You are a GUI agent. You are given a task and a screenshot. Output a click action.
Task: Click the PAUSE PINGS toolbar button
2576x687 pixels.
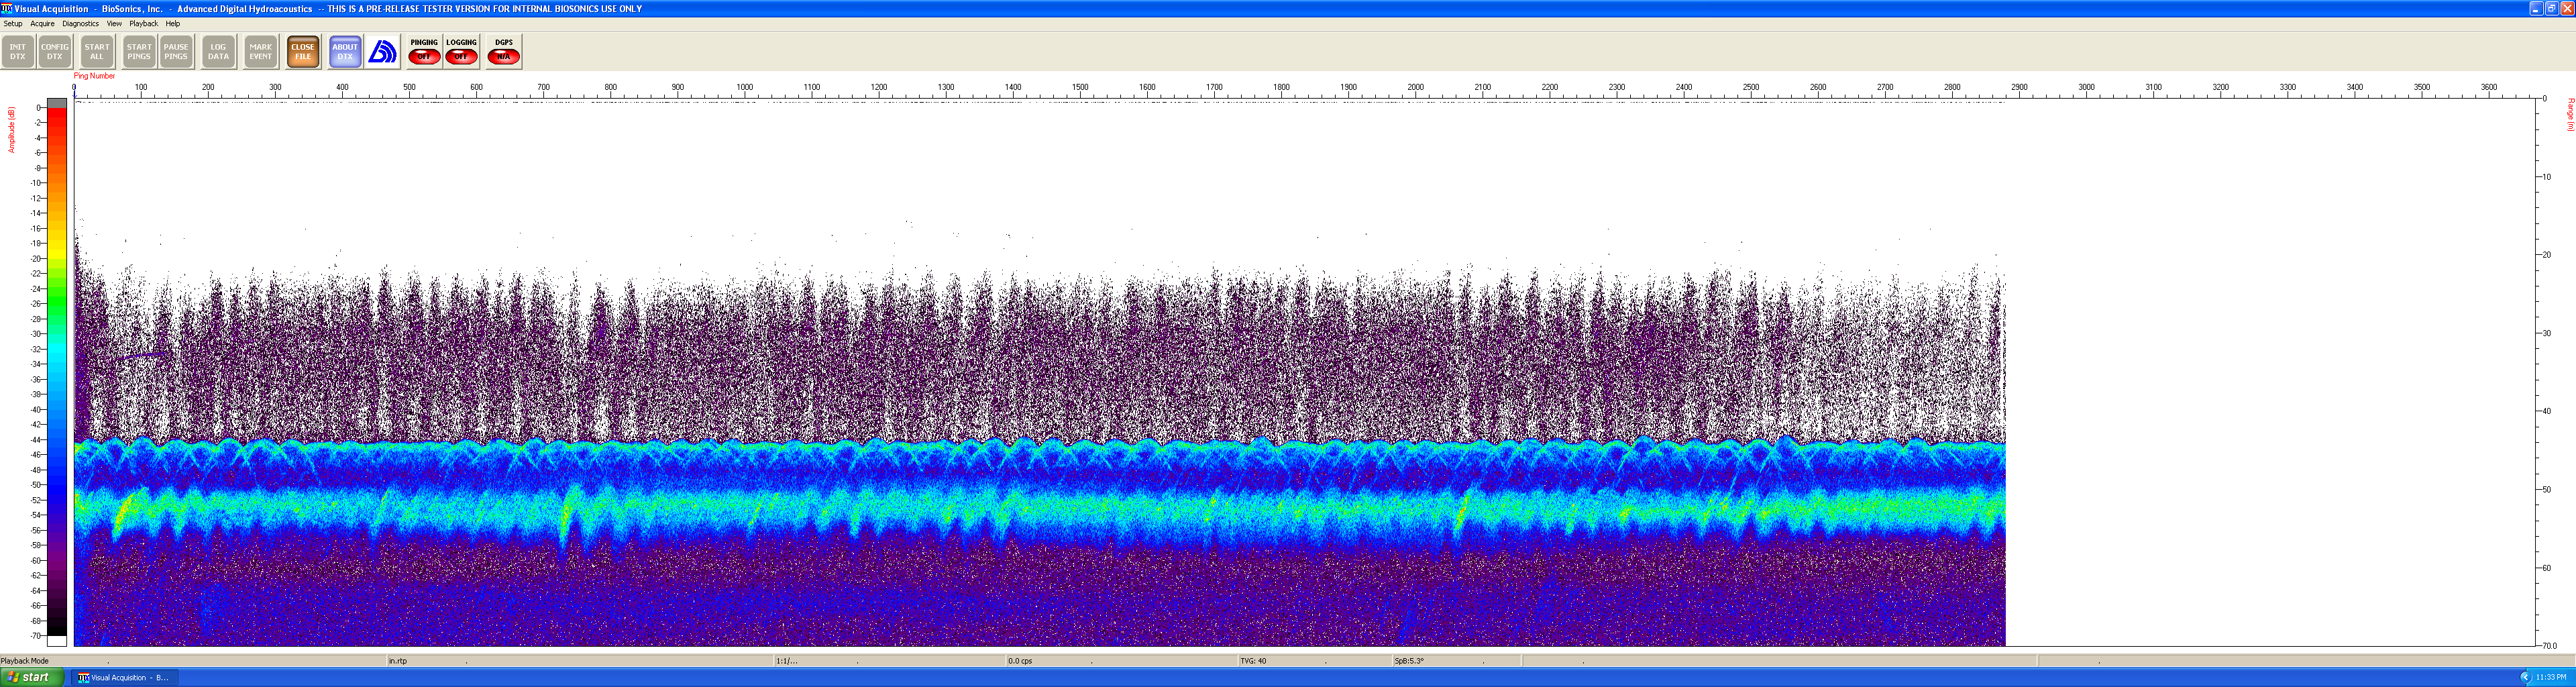[x=176, y=52]
